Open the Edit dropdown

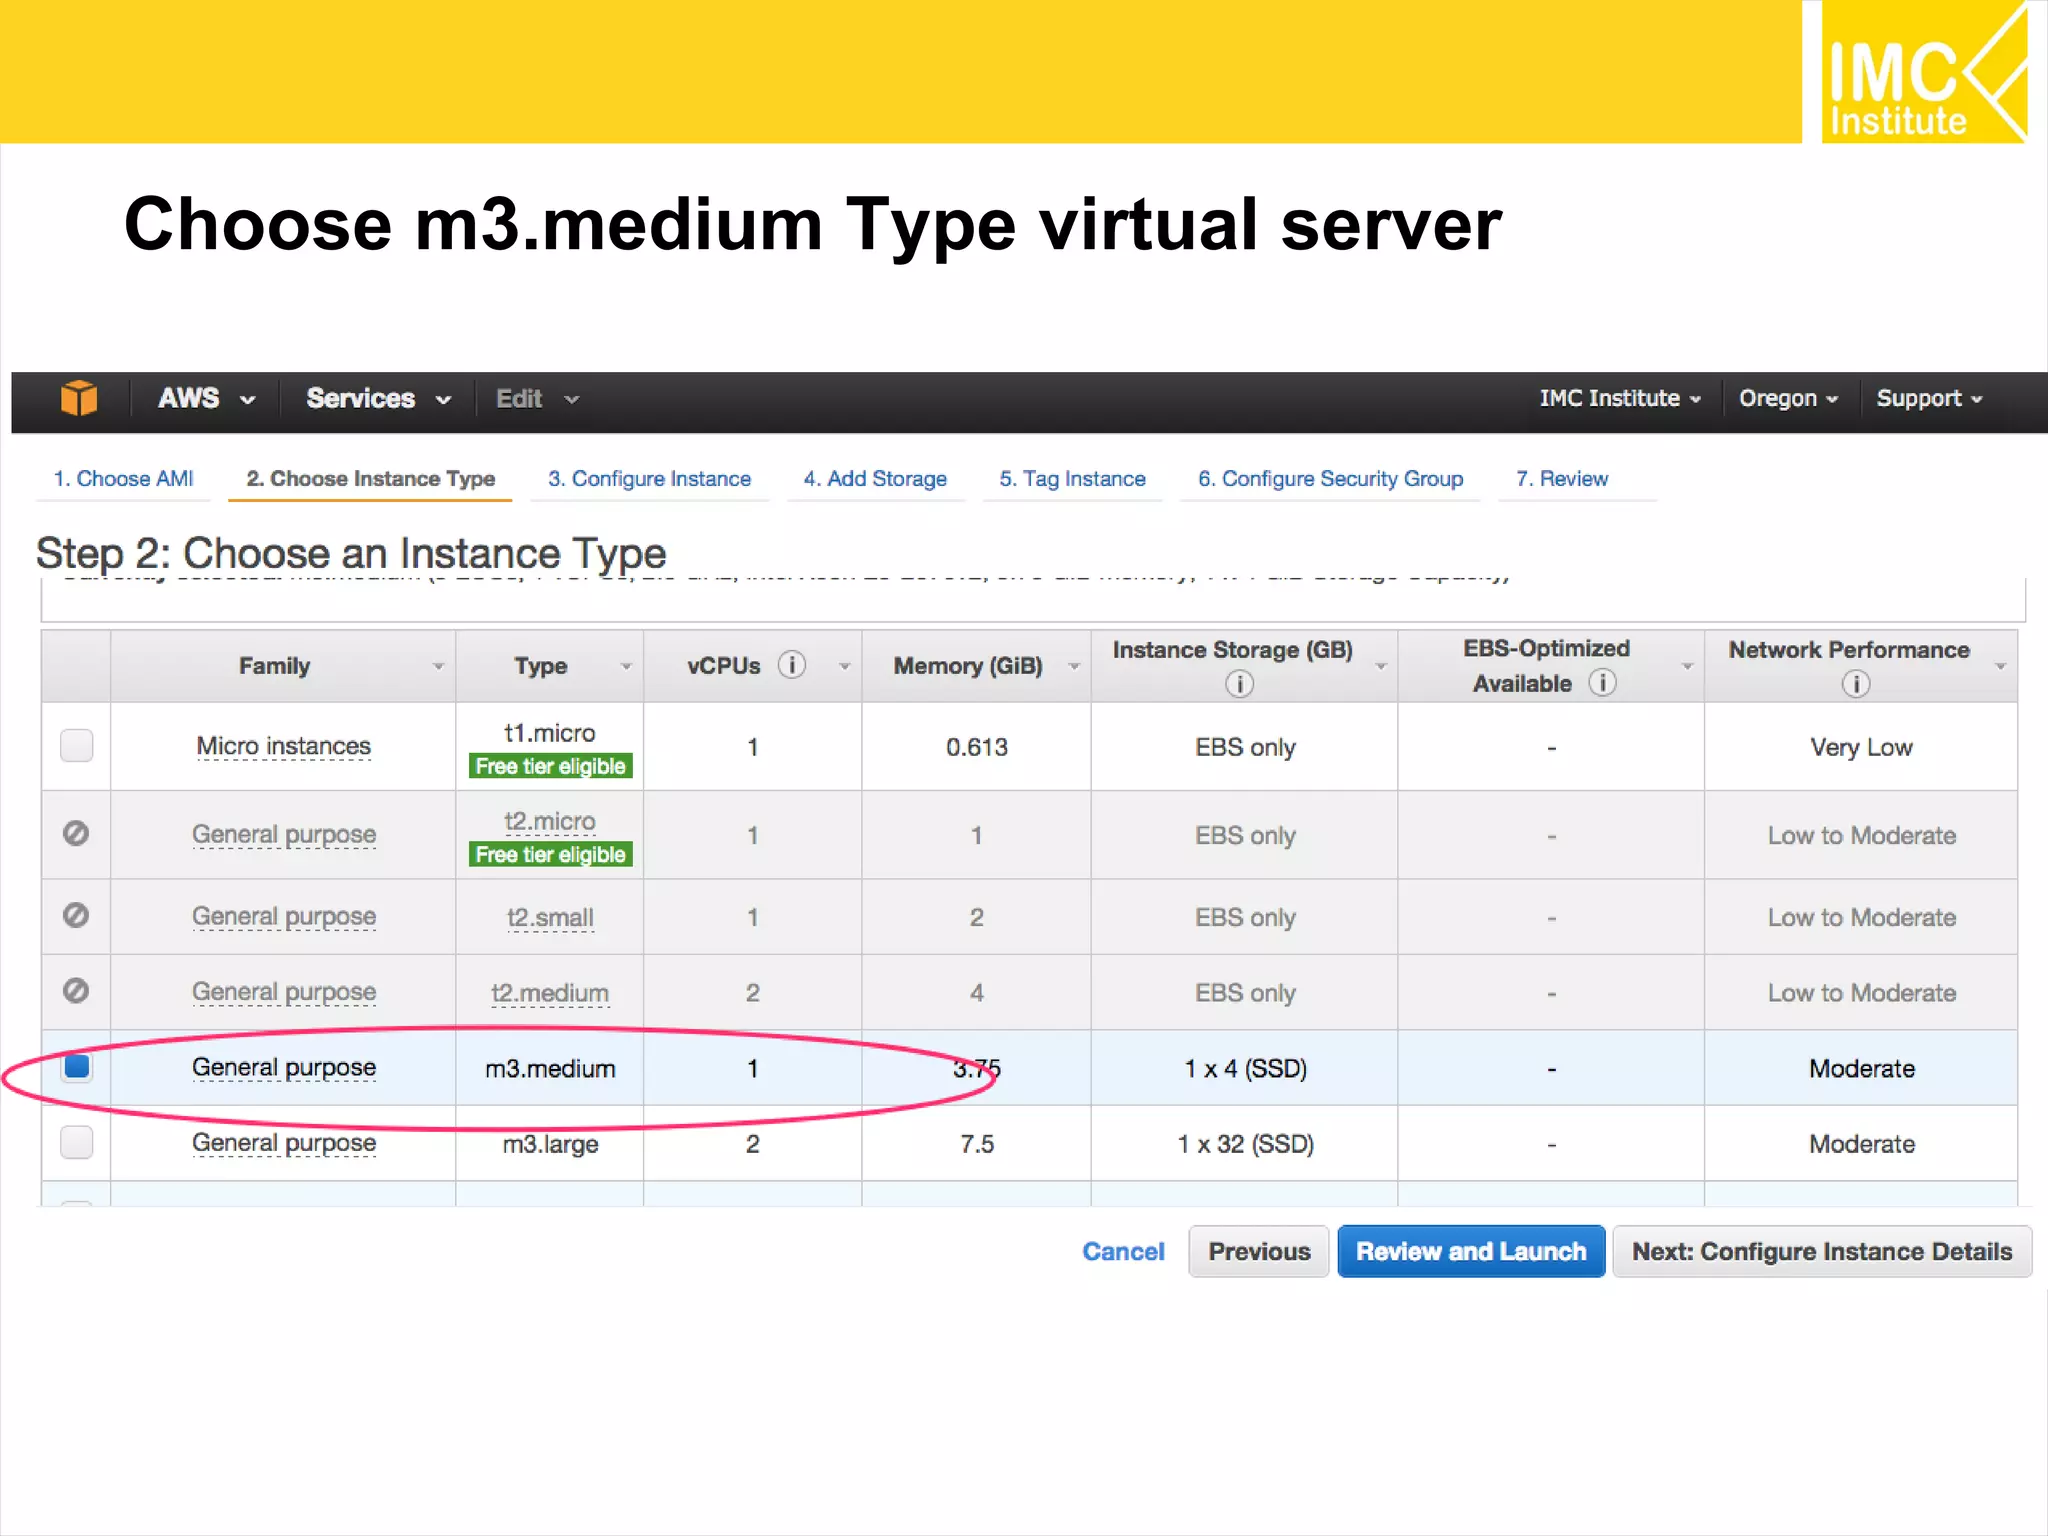tap(537, 399)
